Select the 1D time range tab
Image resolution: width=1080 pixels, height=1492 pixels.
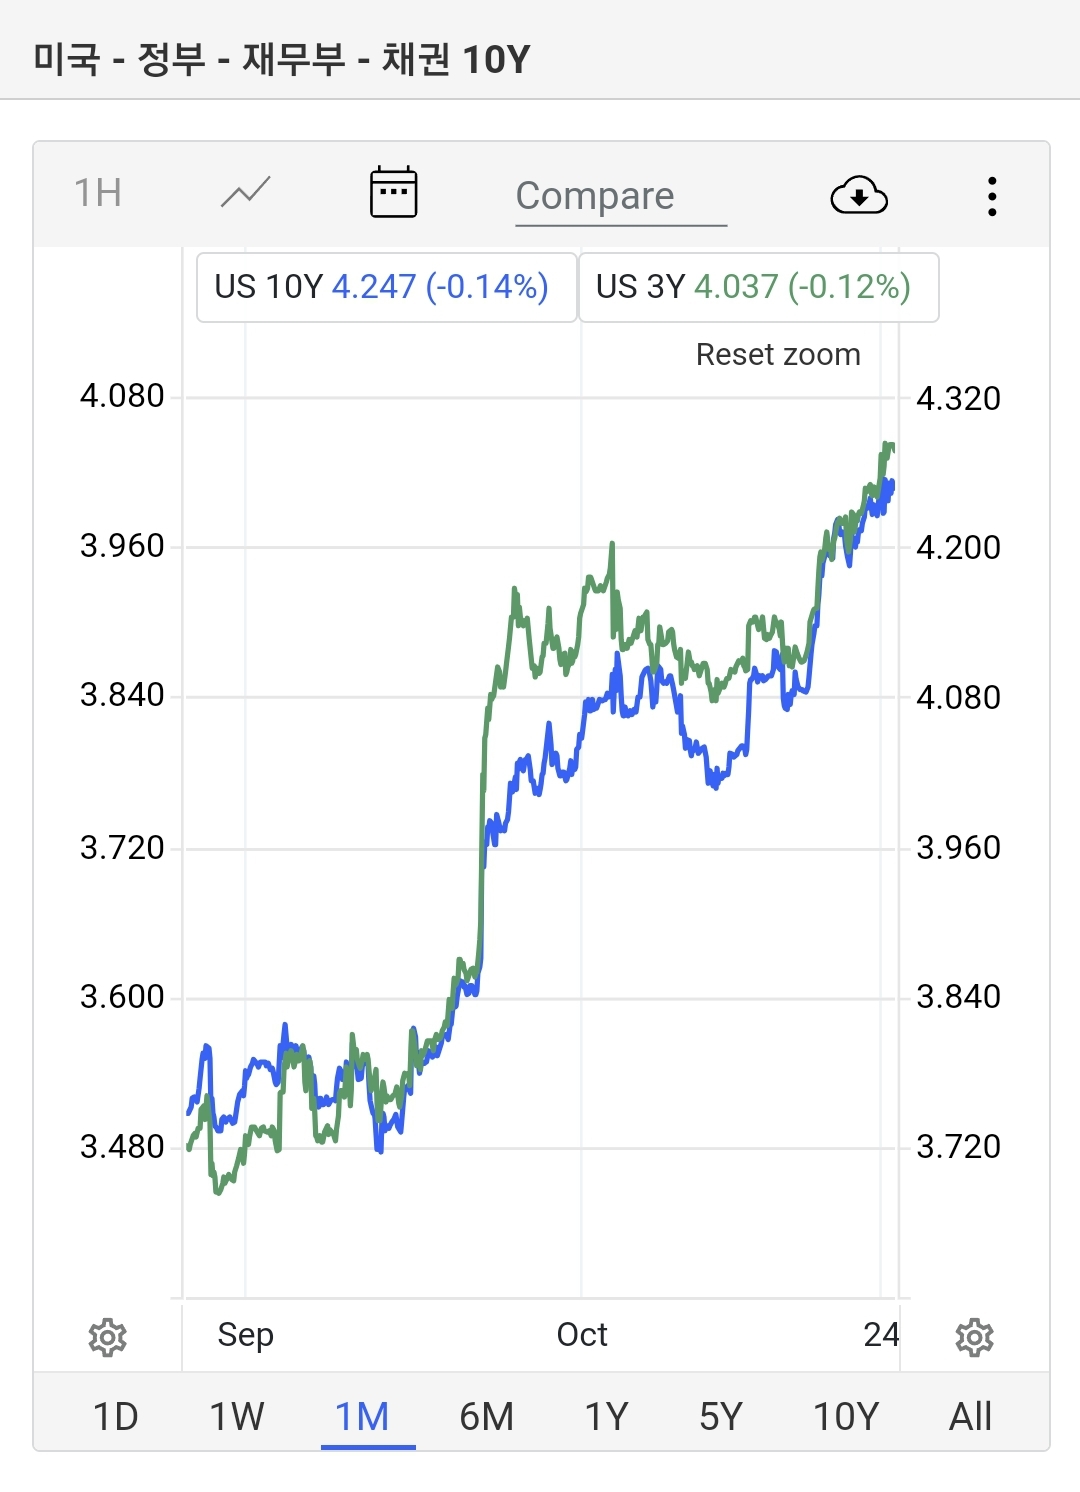click(116, 1416)
